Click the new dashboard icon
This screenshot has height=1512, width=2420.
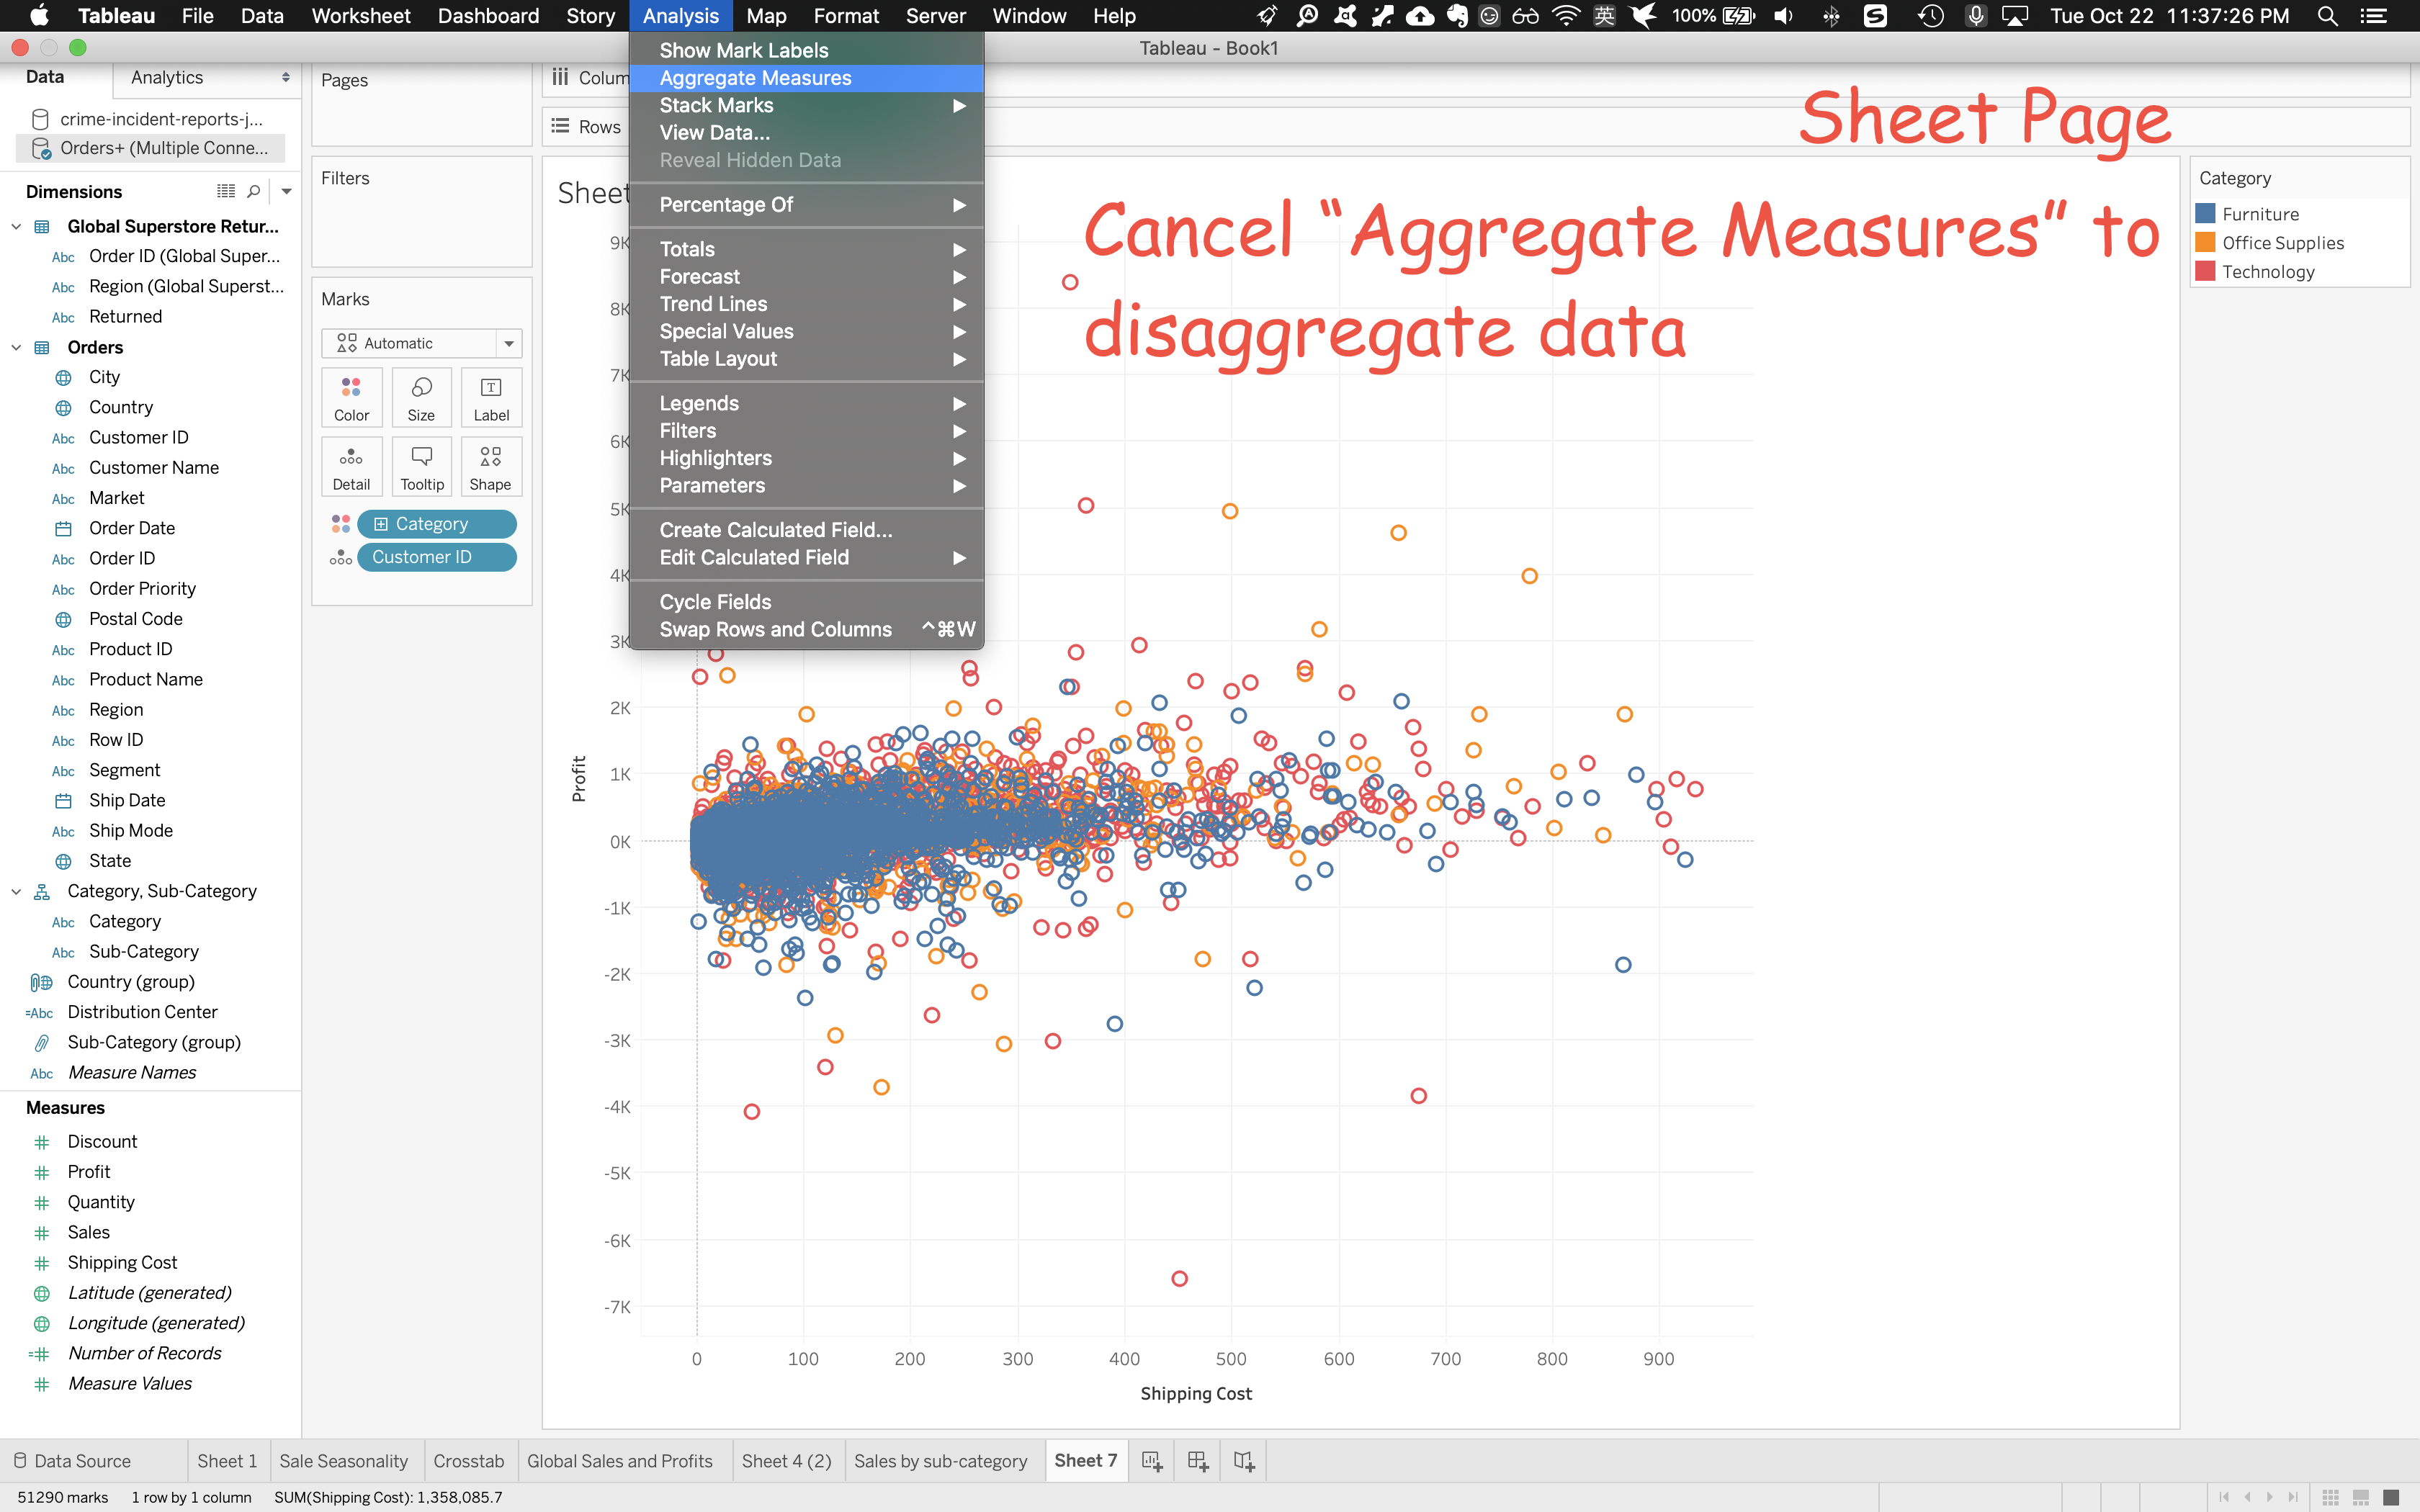pyautogui.click(x=1198, y=1461)
